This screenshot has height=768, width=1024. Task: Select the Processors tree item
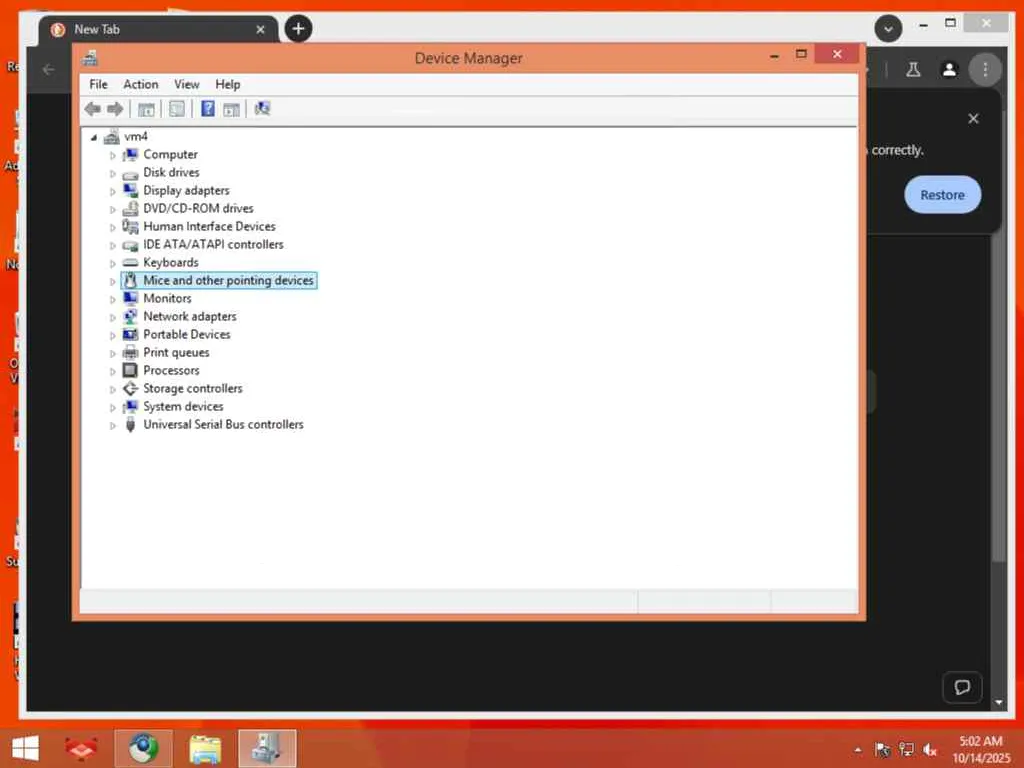(171, 370)
